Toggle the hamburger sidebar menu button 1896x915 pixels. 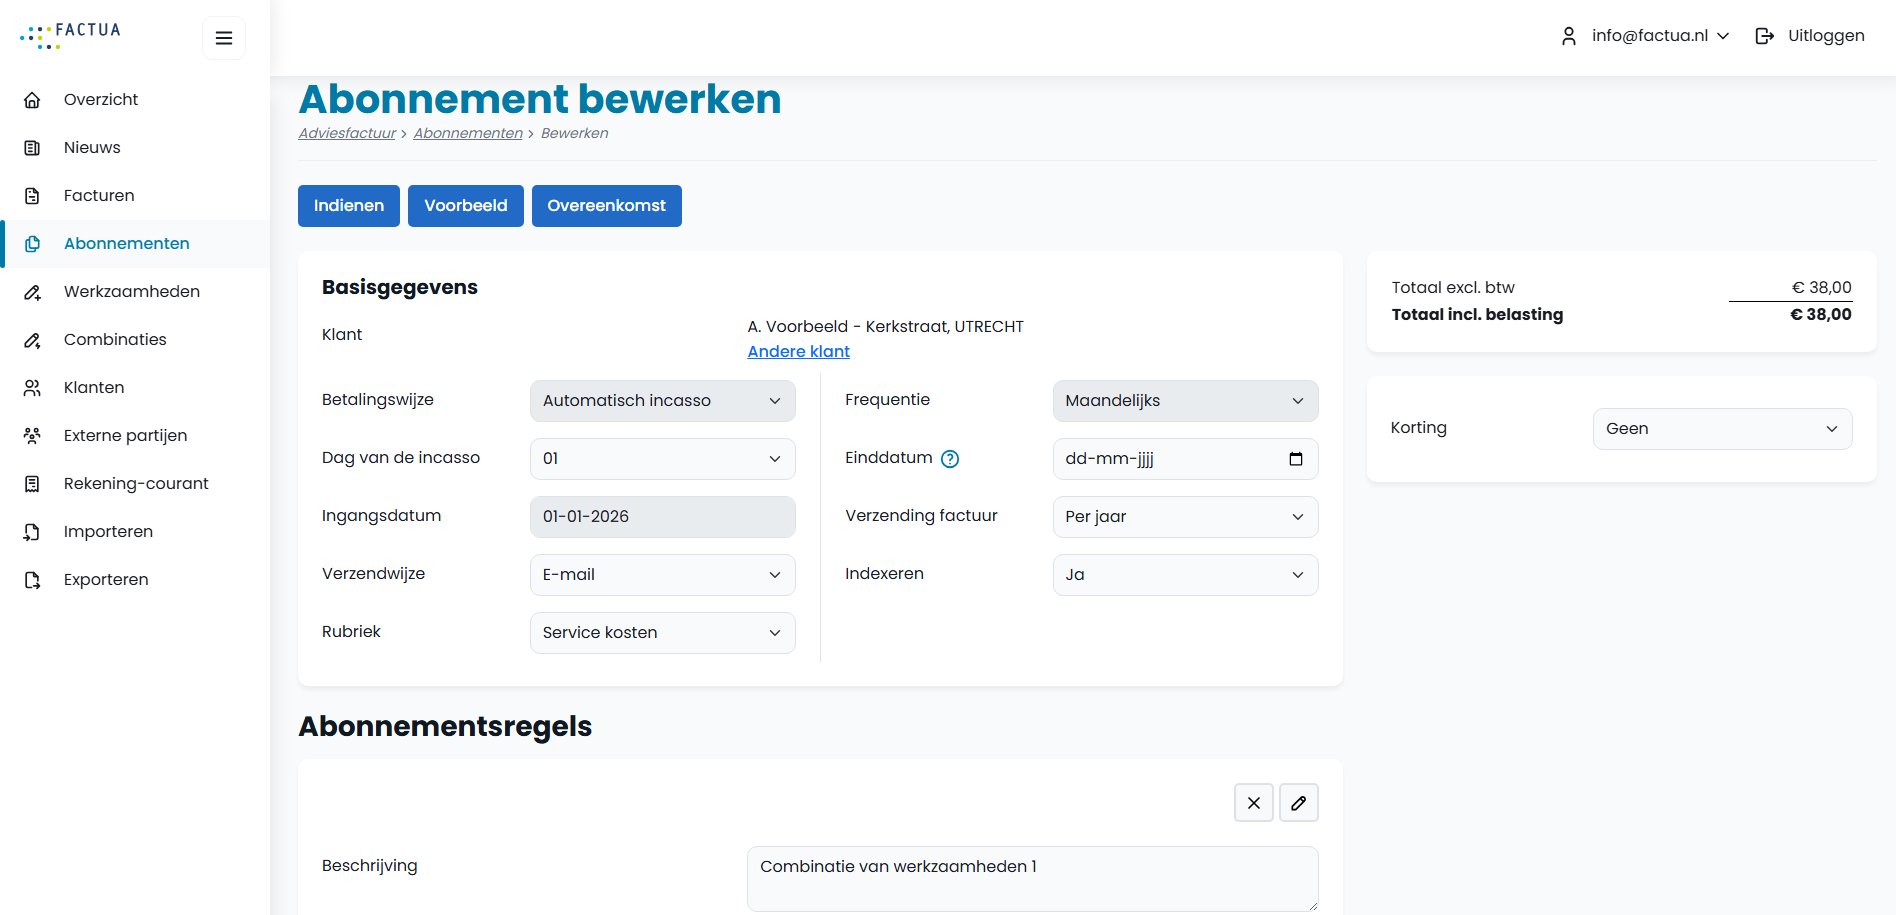tap(224, 38)
